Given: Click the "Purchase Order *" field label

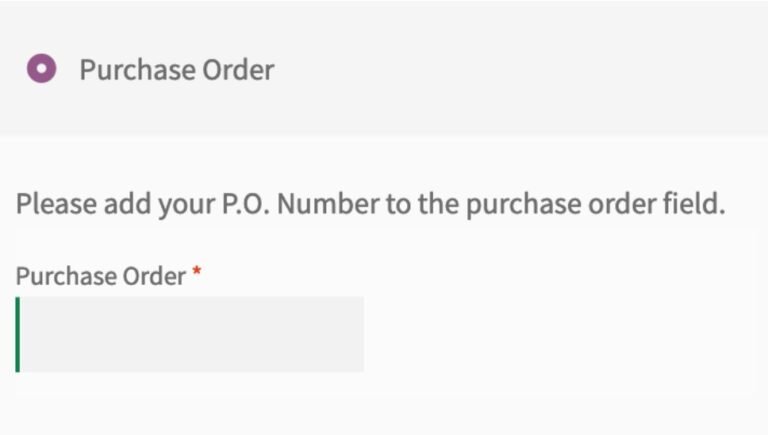Looking at the screenshot, I should click(101, 276).
